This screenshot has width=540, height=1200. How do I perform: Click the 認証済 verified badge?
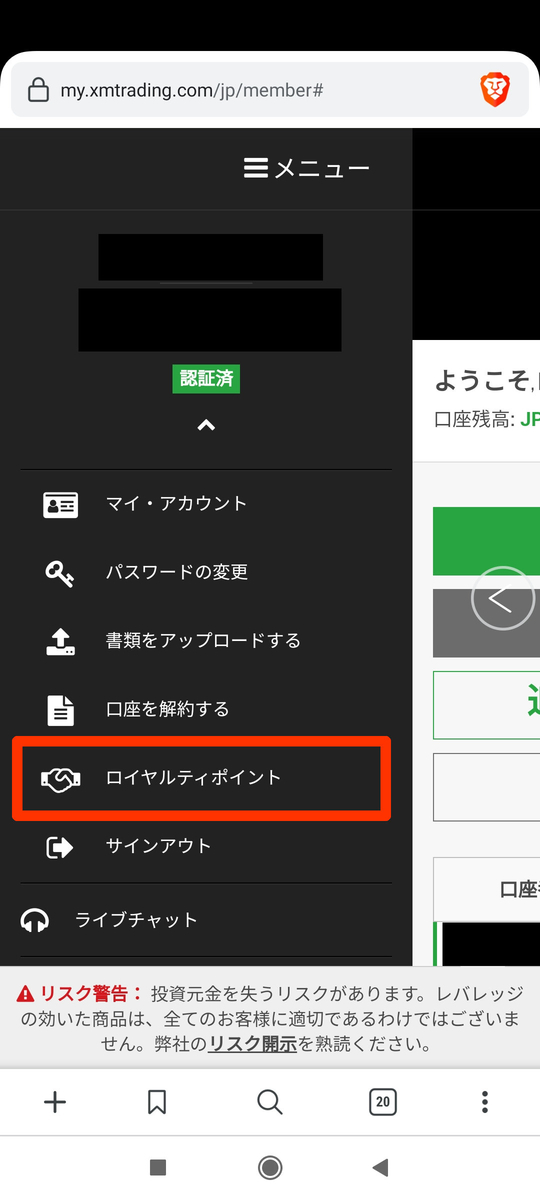pos(206,379)
